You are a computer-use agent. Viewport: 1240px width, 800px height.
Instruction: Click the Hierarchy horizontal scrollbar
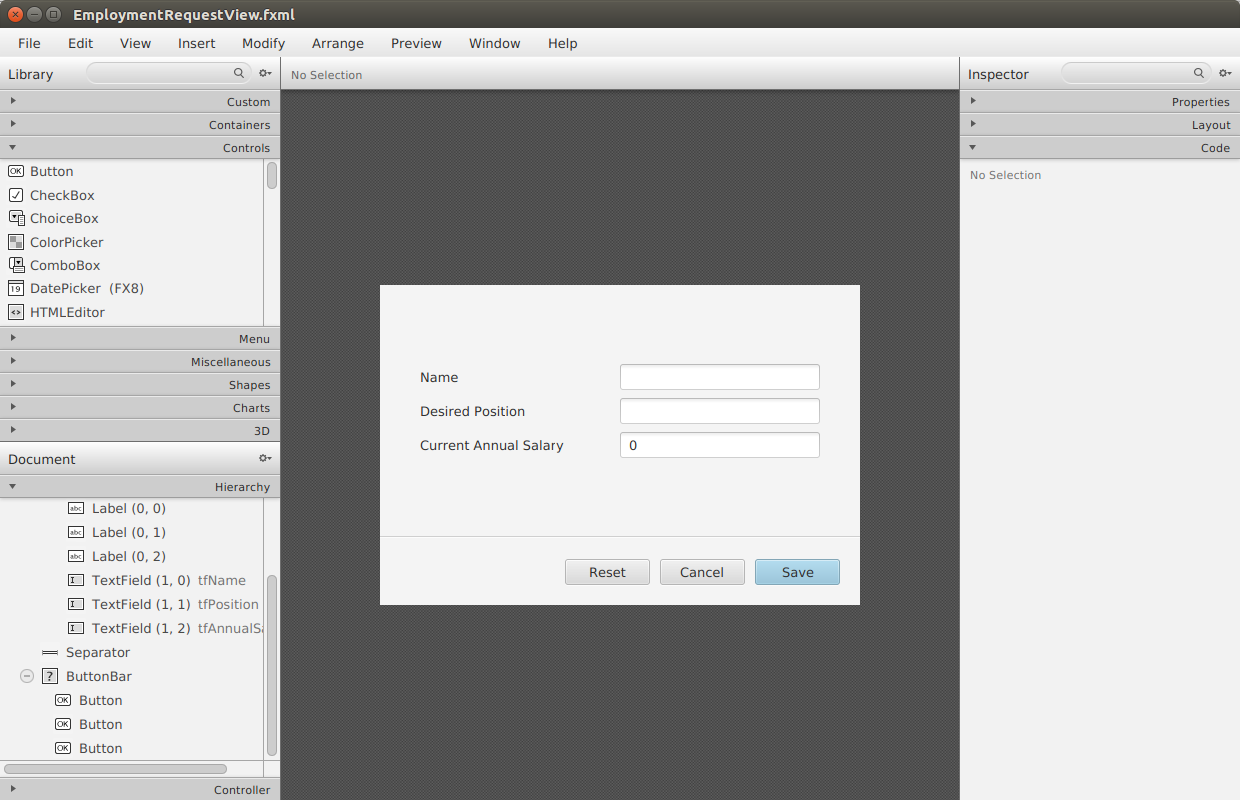(x=115, y=769)
